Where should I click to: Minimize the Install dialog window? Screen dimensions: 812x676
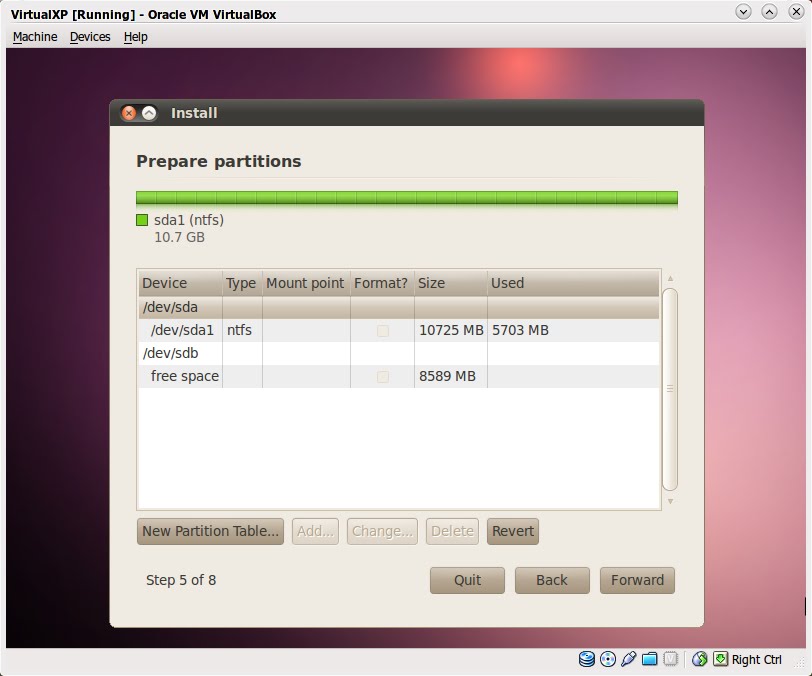pyautogui.click(x=149, y=113)
